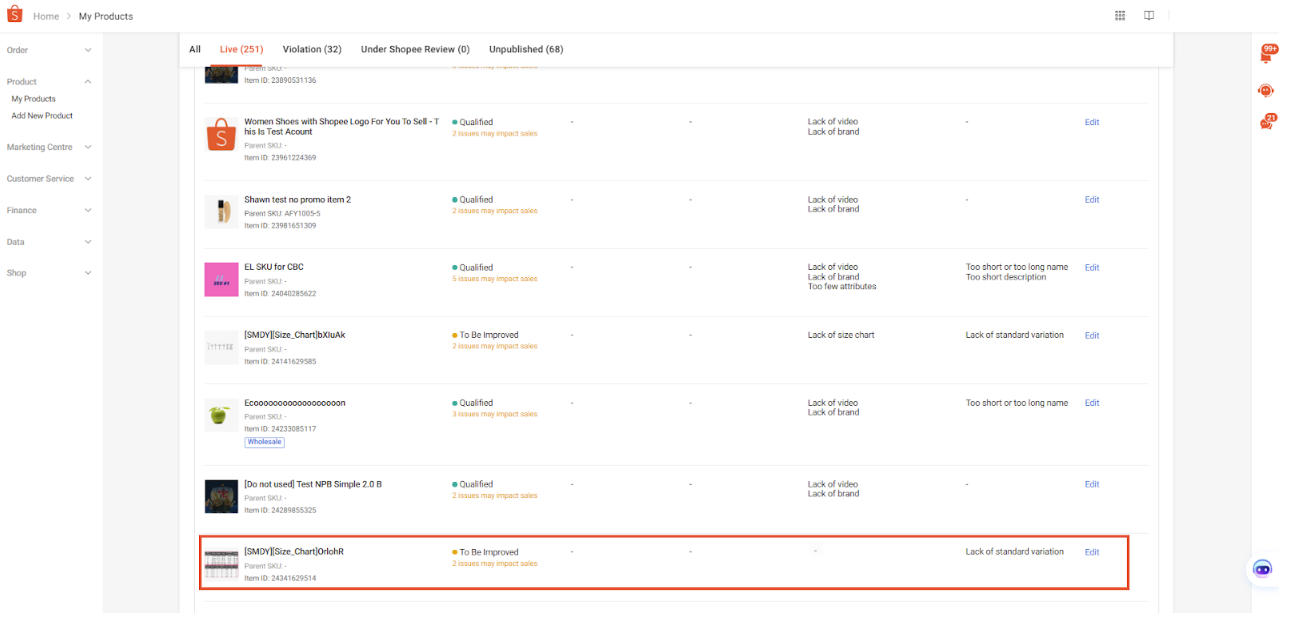This screenshot has width=1291, height=623.
Task: Click Test NPB Simple 2.0 B thumbnail
Action: click(x=221, y=496)
